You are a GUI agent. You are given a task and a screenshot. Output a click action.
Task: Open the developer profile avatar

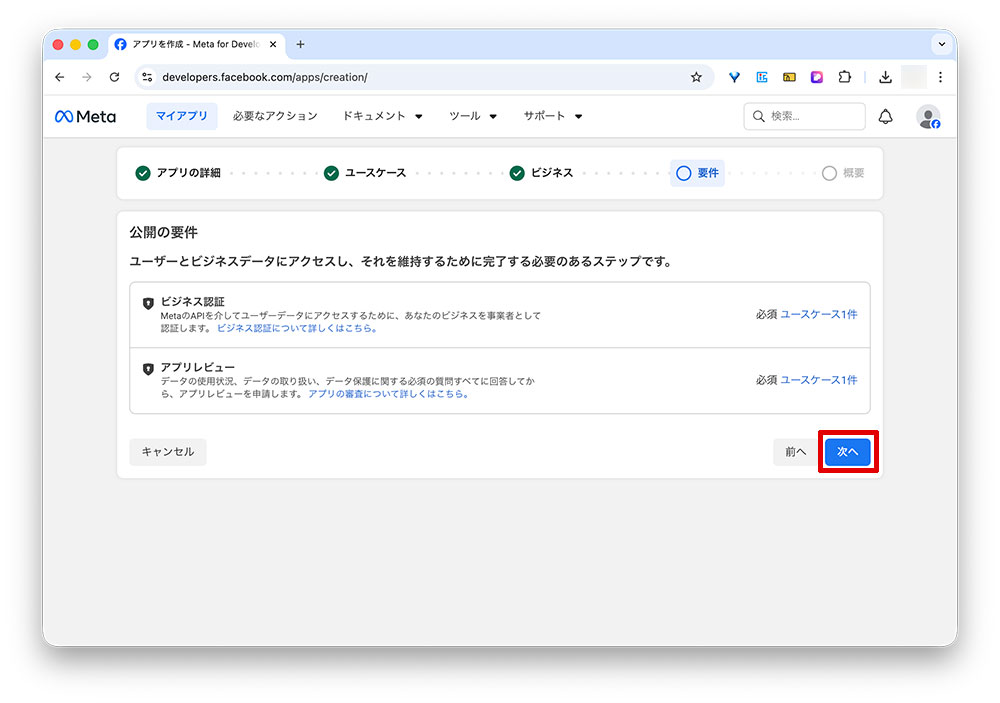pos(928,116)
